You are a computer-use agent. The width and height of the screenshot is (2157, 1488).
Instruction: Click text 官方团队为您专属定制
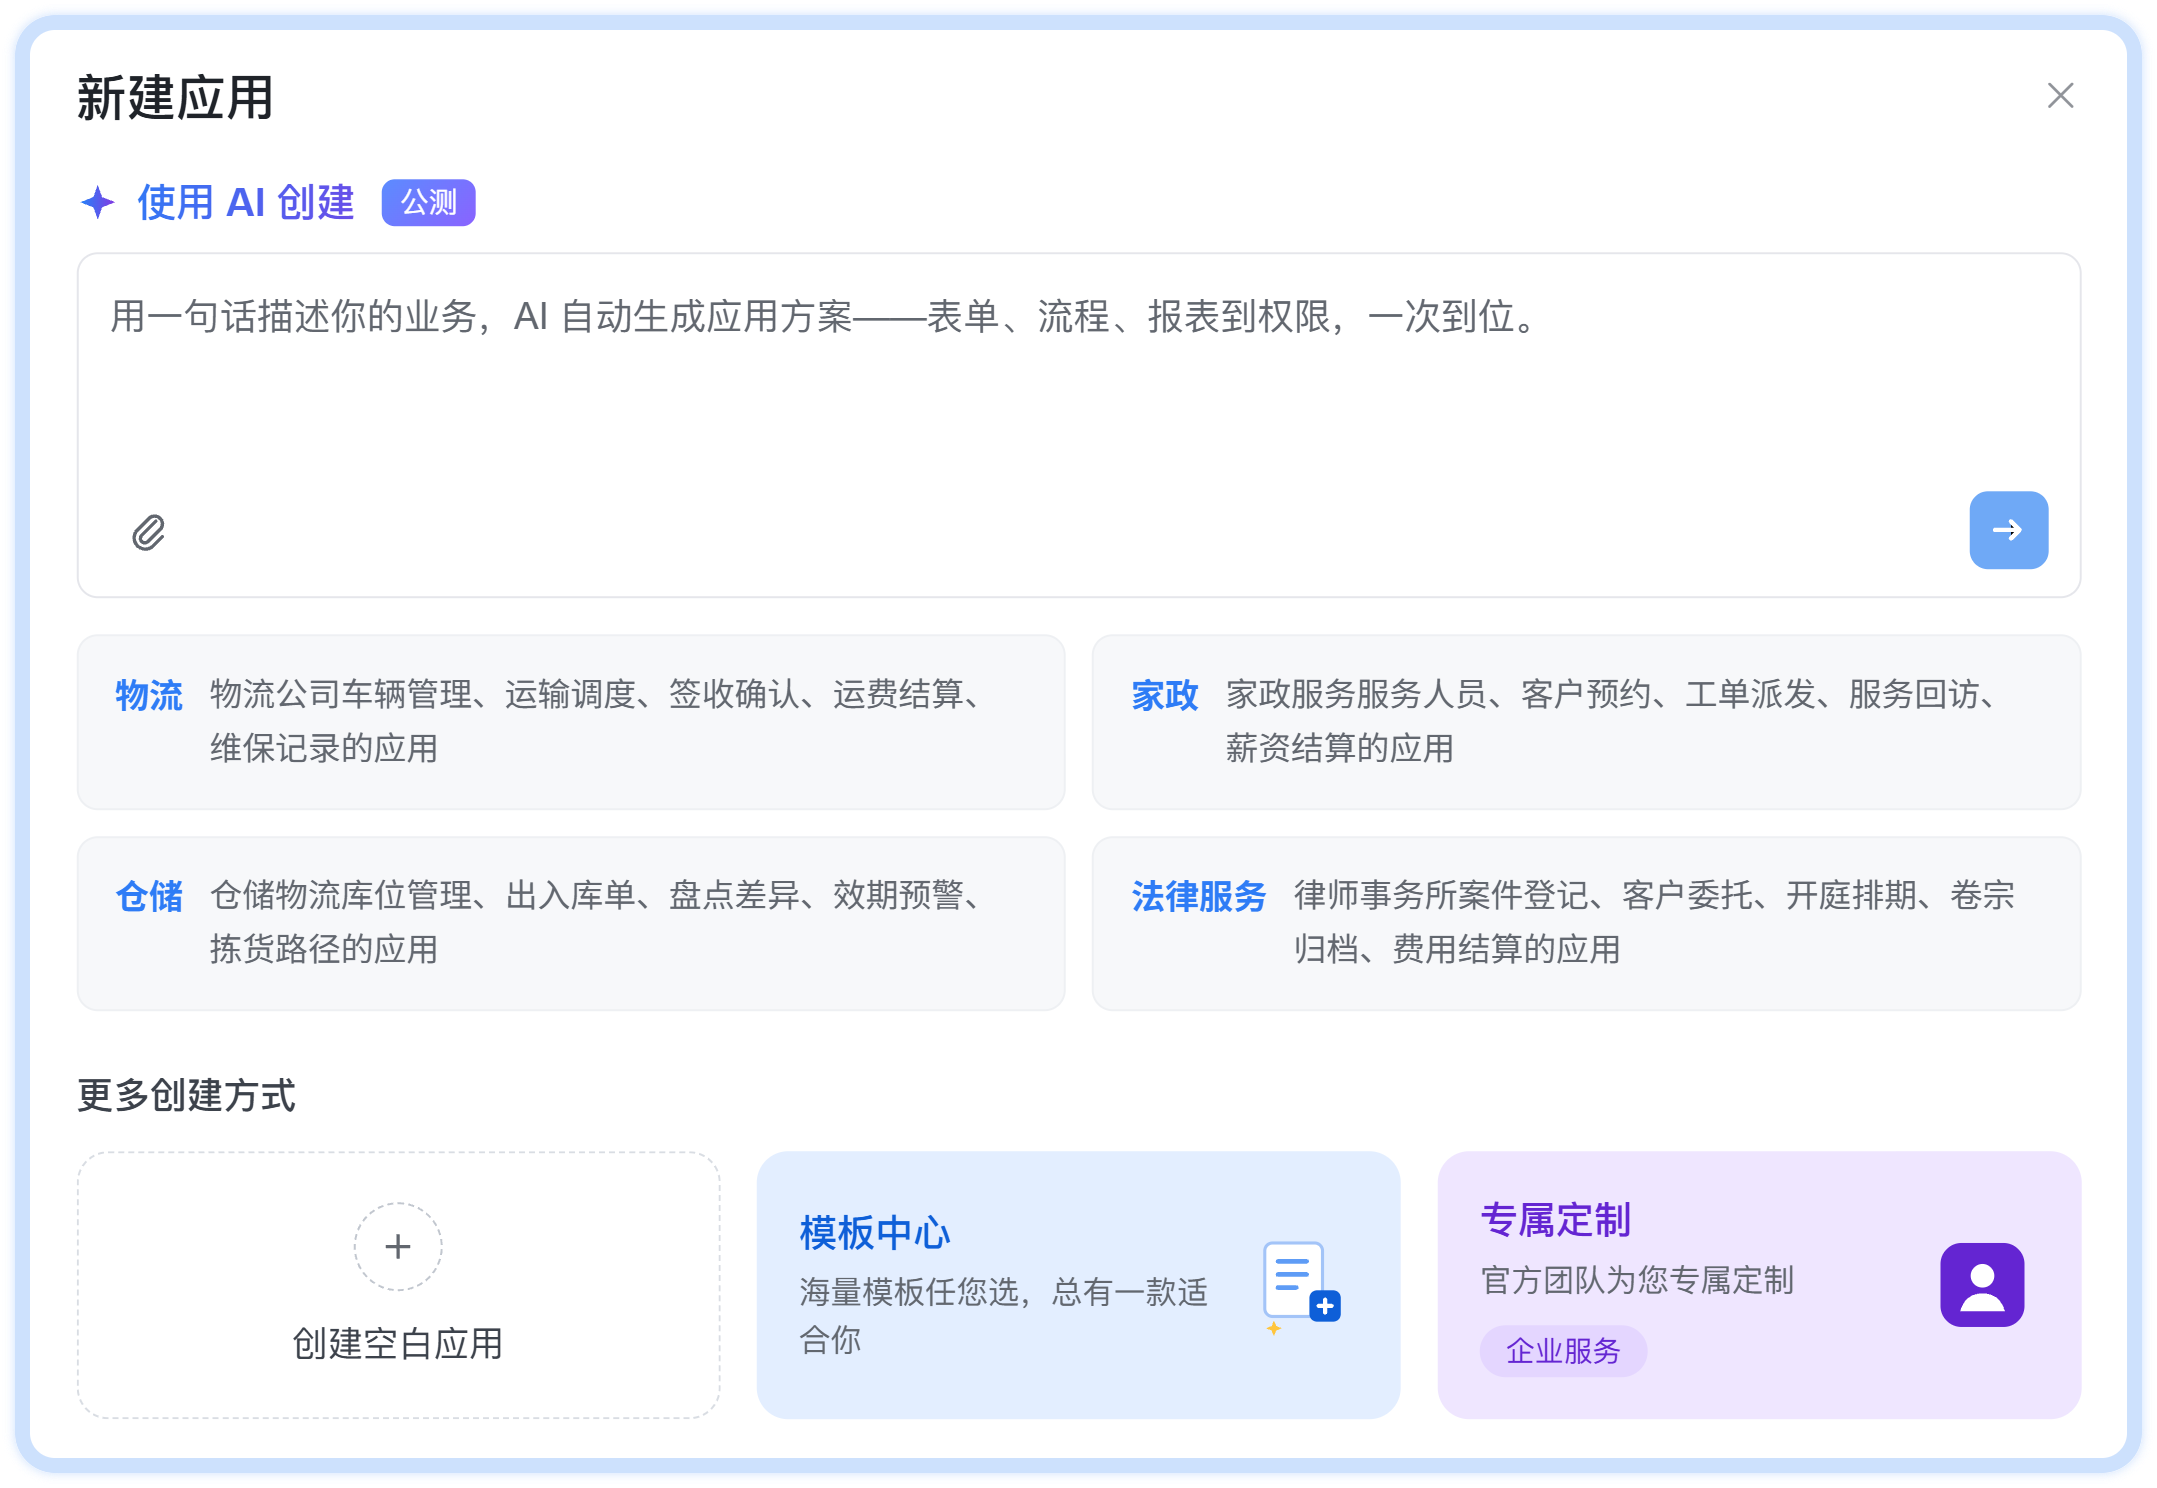tap(1637, 1280)
